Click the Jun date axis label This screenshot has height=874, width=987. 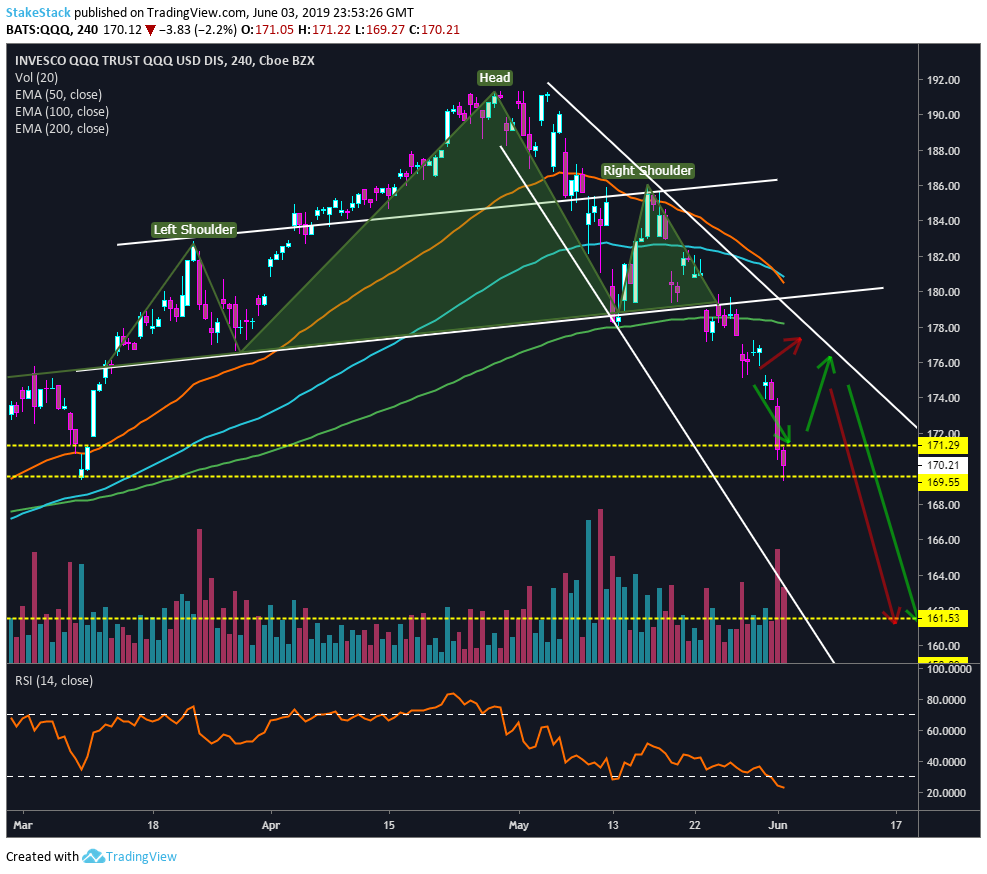pyautogui.click(x=778, y=825)
